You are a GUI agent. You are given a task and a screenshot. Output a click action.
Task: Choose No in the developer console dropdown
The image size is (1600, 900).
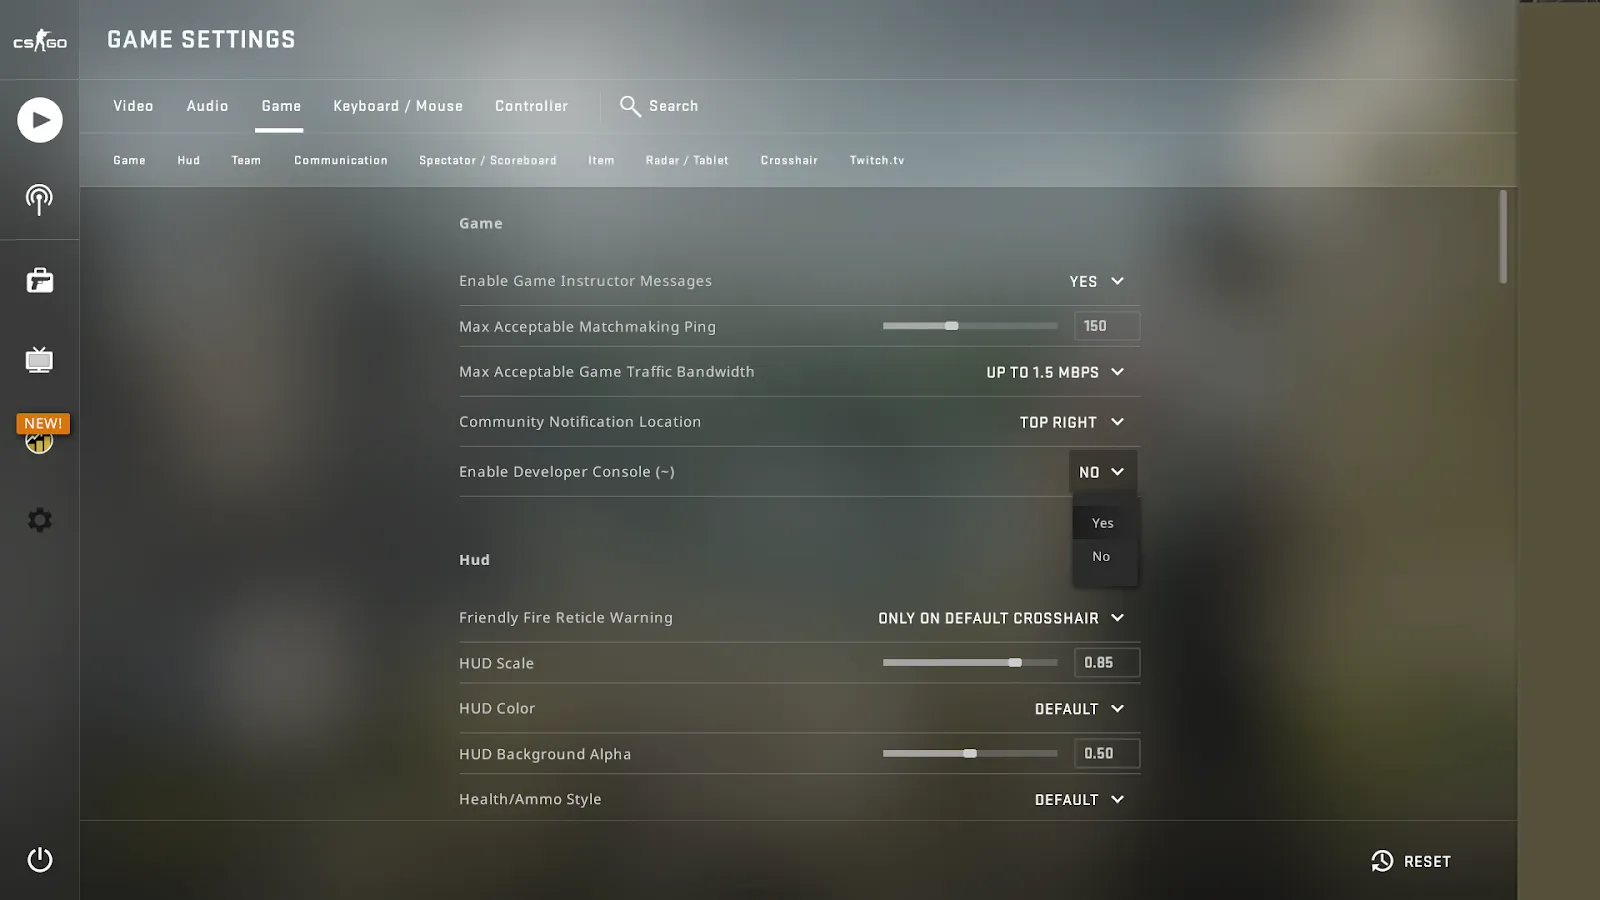pyautogui.click(x=1104, y=557)
